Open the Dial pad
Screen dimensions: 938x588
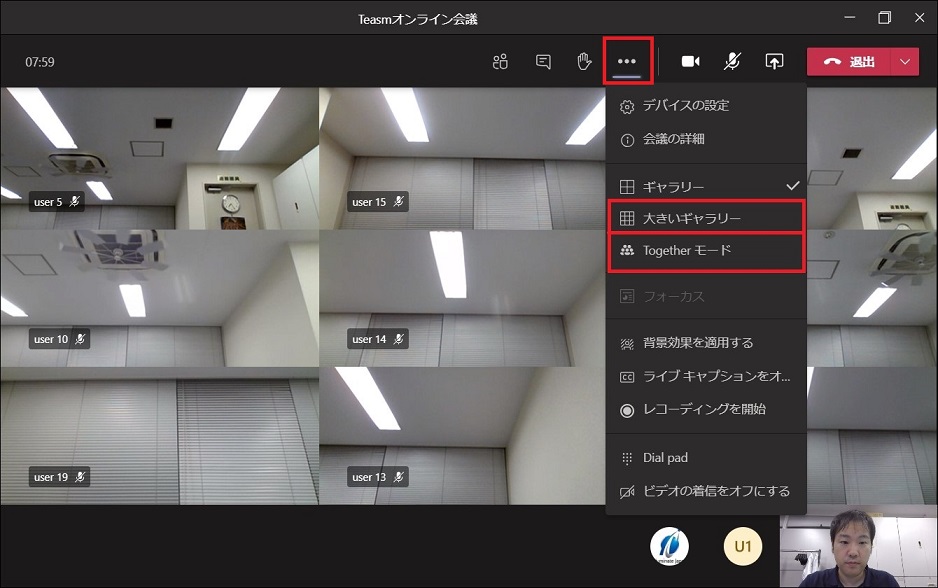coord(706,458)
